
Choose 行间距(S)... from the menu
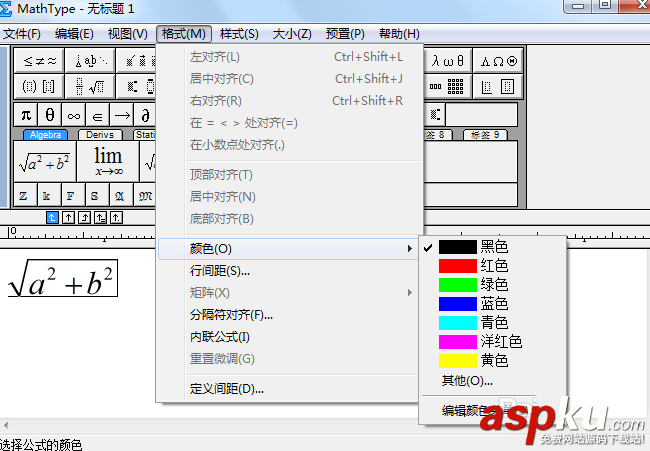tap(289, 271)
